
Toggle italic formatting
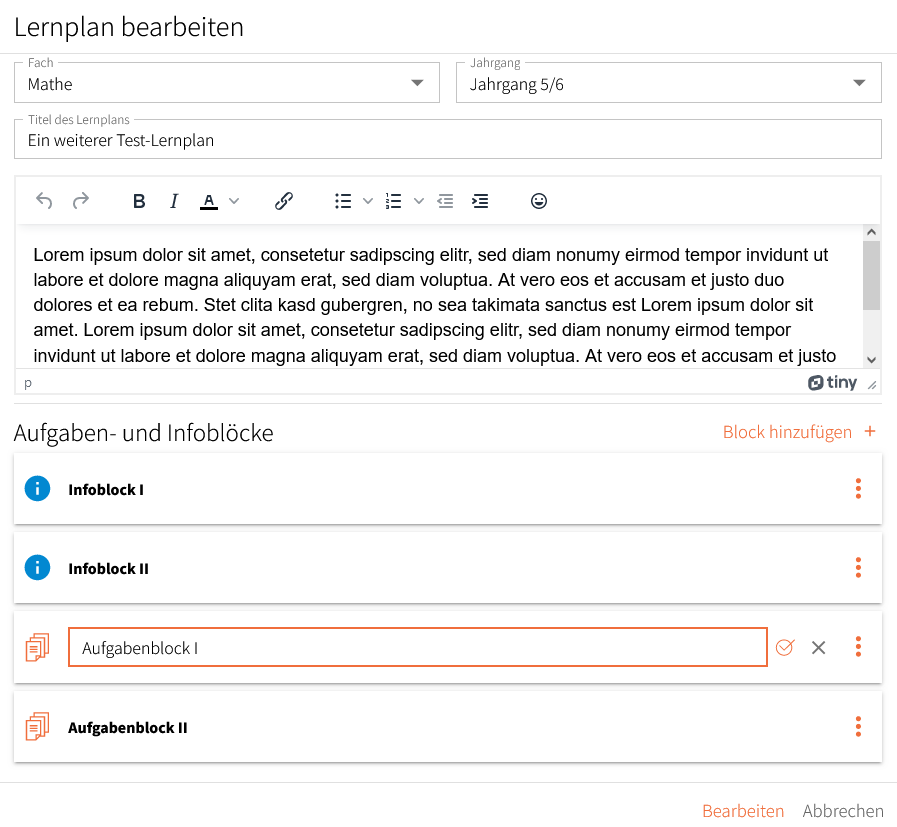[174, 201]
